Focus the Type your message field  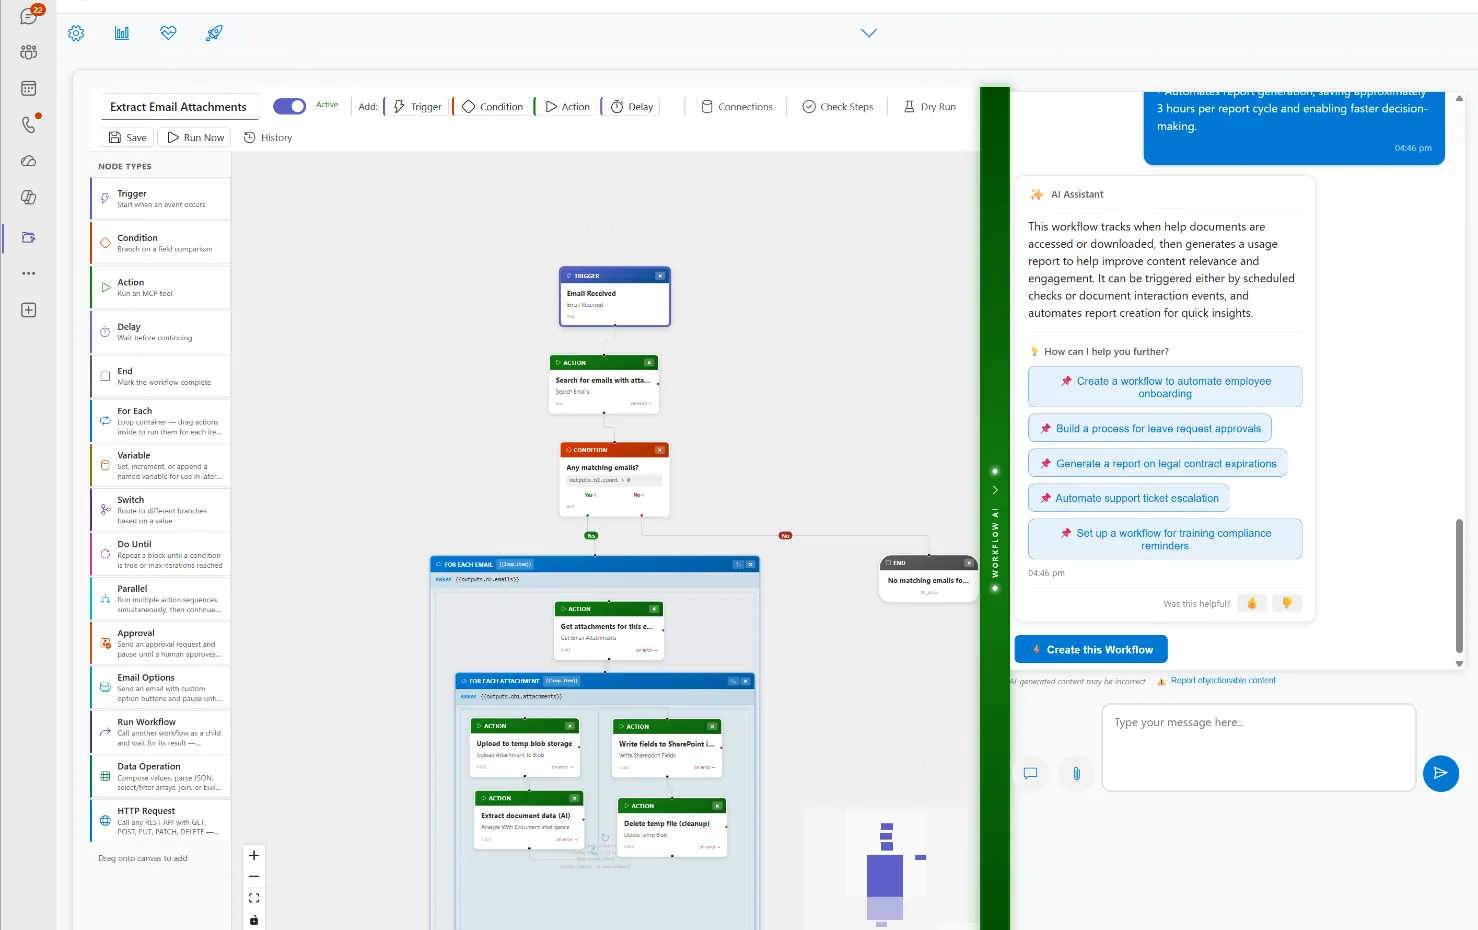[1258, 747]
